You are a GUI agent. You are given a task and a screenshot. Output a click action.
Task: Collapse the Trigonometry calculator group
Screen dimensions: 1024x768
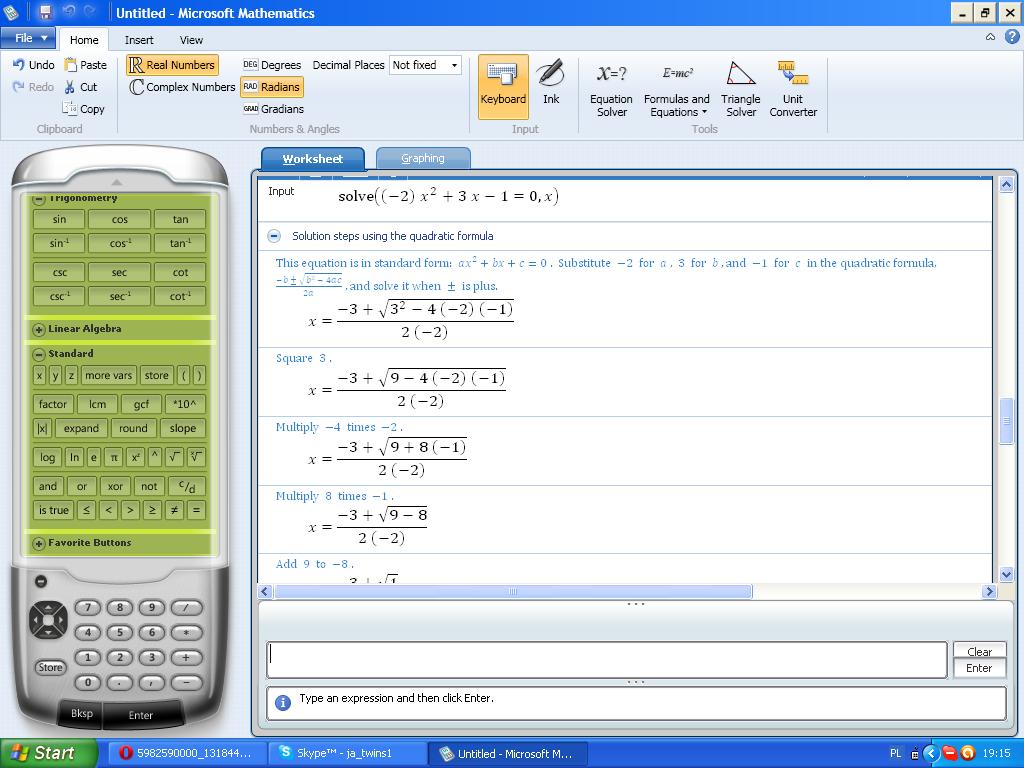pos(39,199)
